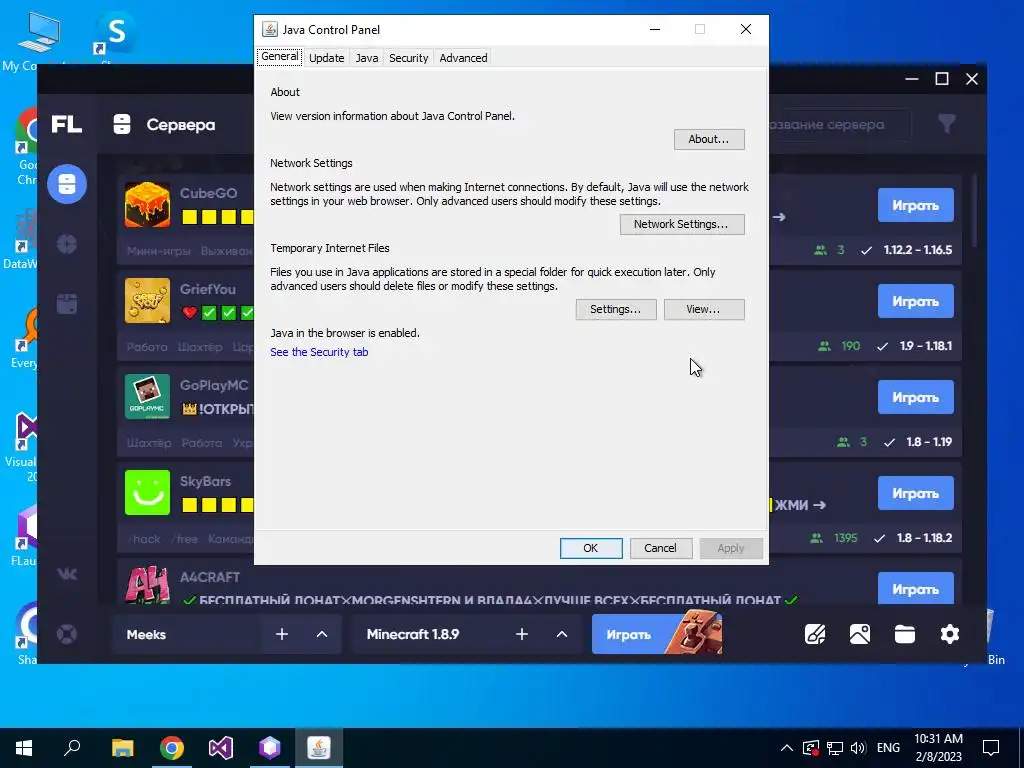Expand the Minecraft 1.8.9 version selector
This screenshot has width=1024, height=768.
[x=562, y=634]
